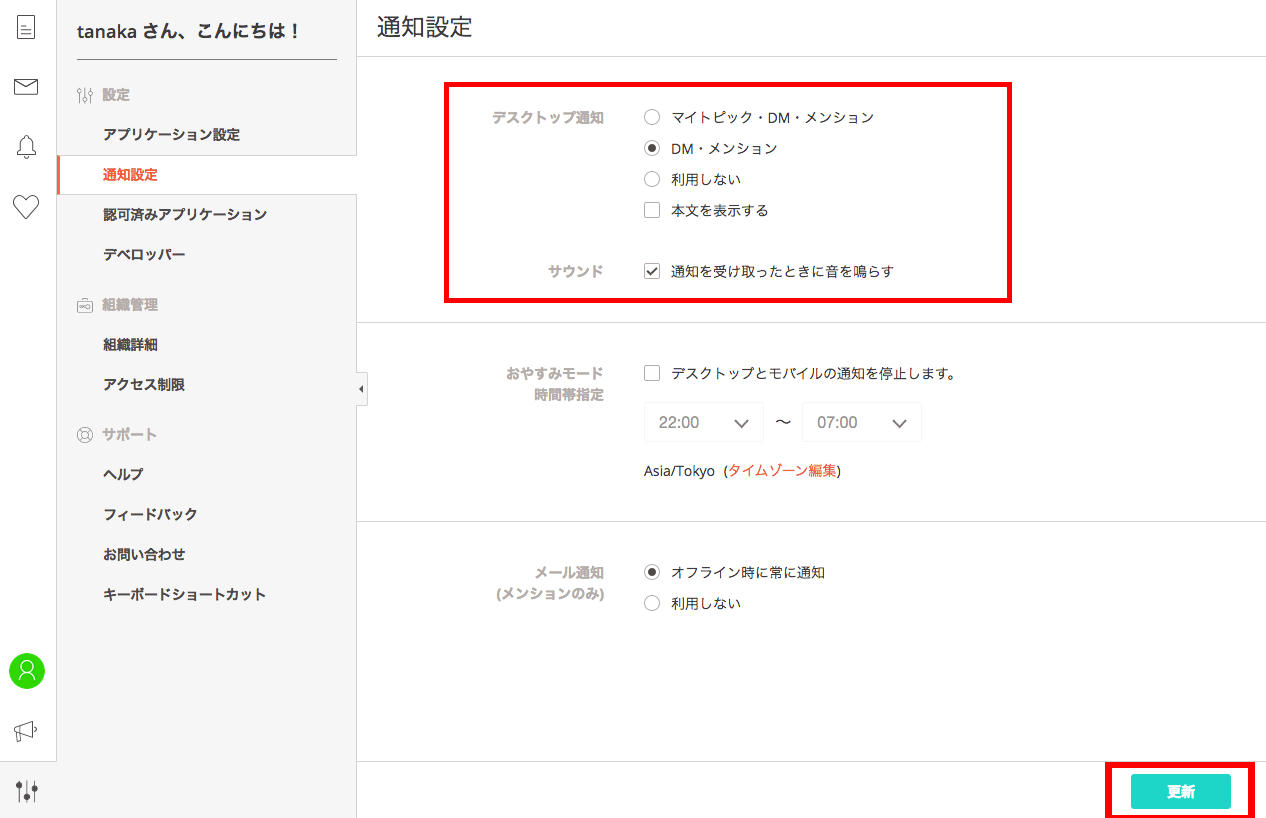Viewport: 1266px width, 818px height.
Task: Enable 本文を表示する checkbox
Action: click(652, 210)
